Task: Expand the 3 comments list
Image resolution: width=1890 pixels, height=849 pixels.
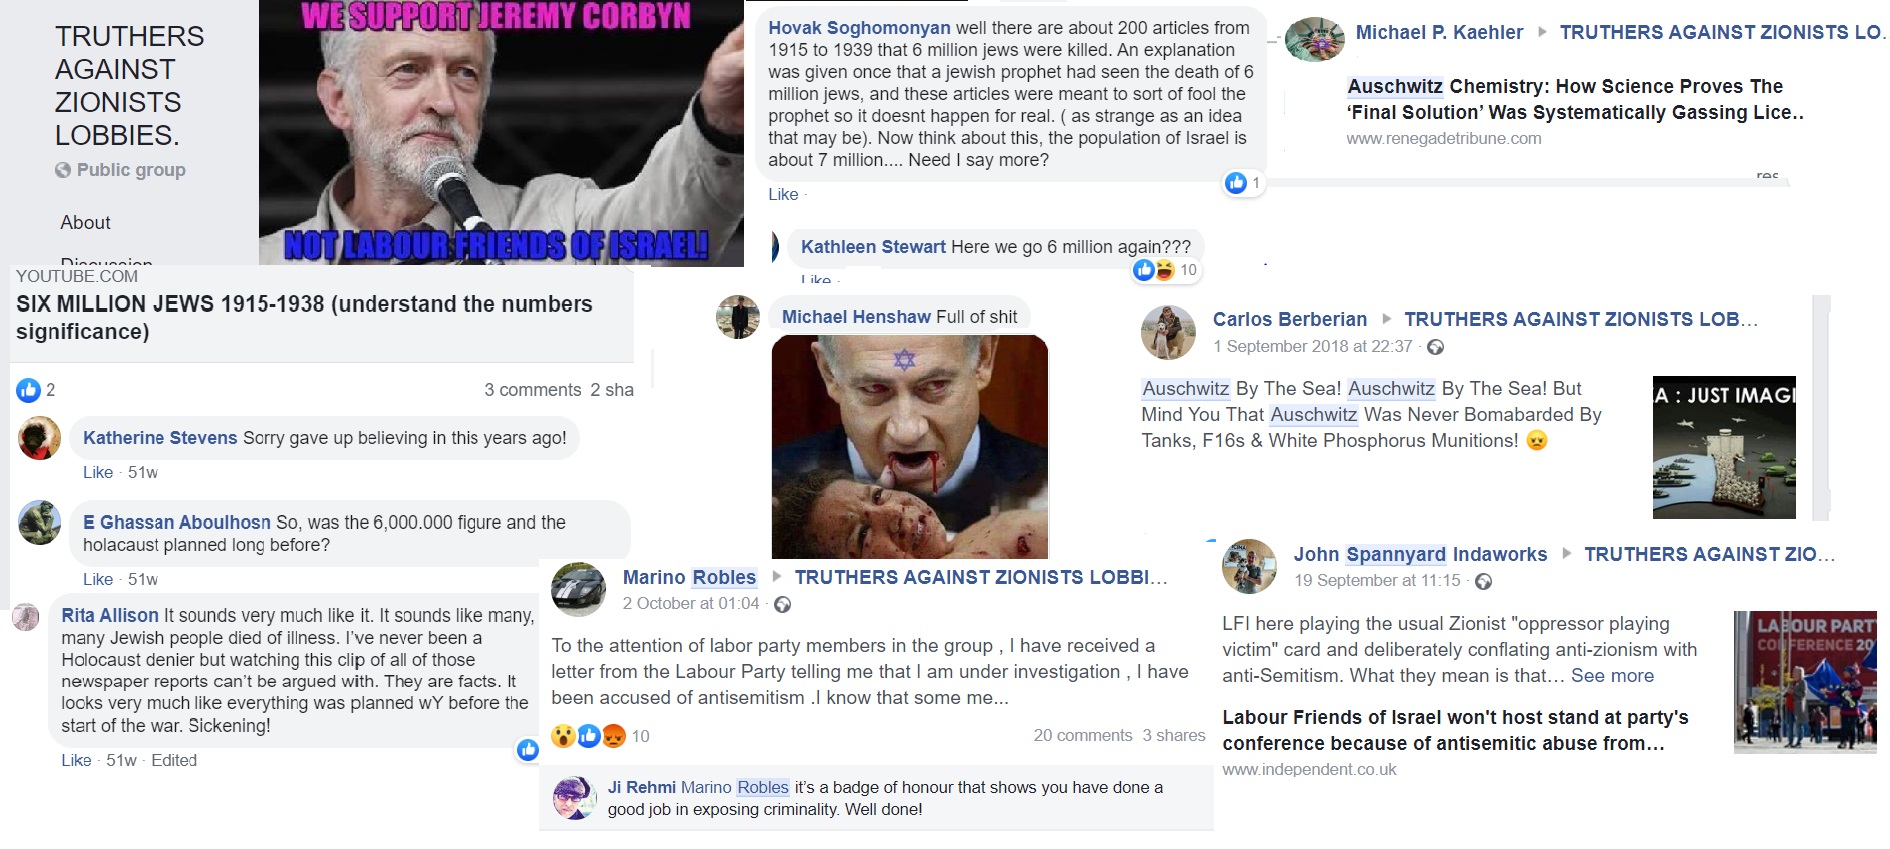Action: (x=533, y=390)
